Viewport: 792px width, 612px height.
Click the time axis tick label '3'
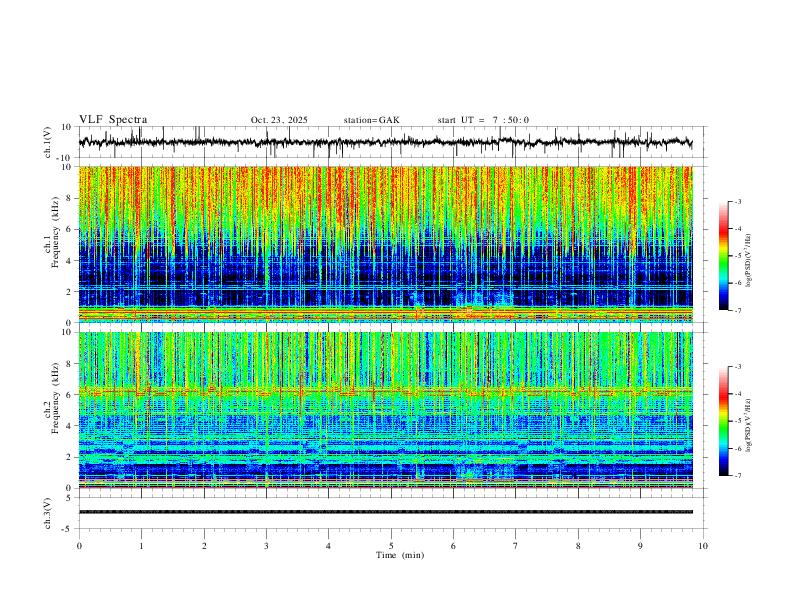[x=266, y=546]
